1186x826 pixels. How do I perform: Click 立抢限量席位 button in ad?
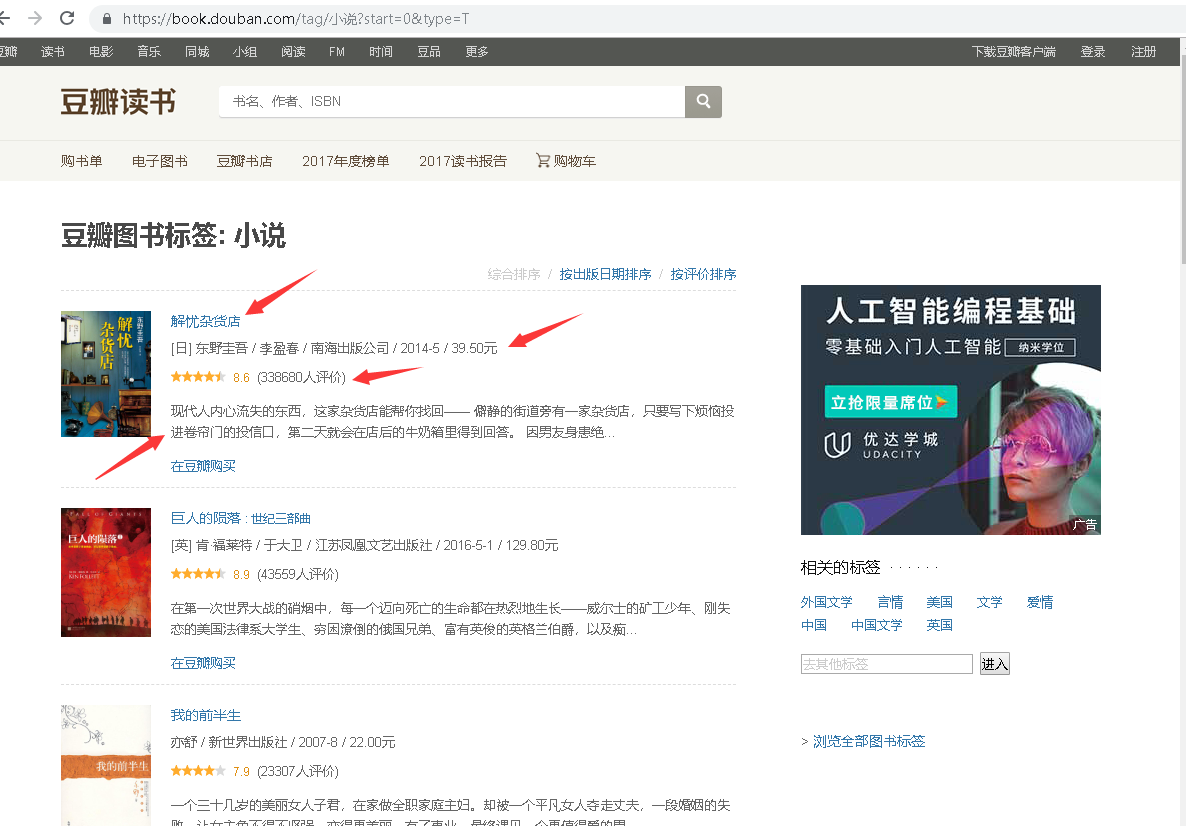890,402
